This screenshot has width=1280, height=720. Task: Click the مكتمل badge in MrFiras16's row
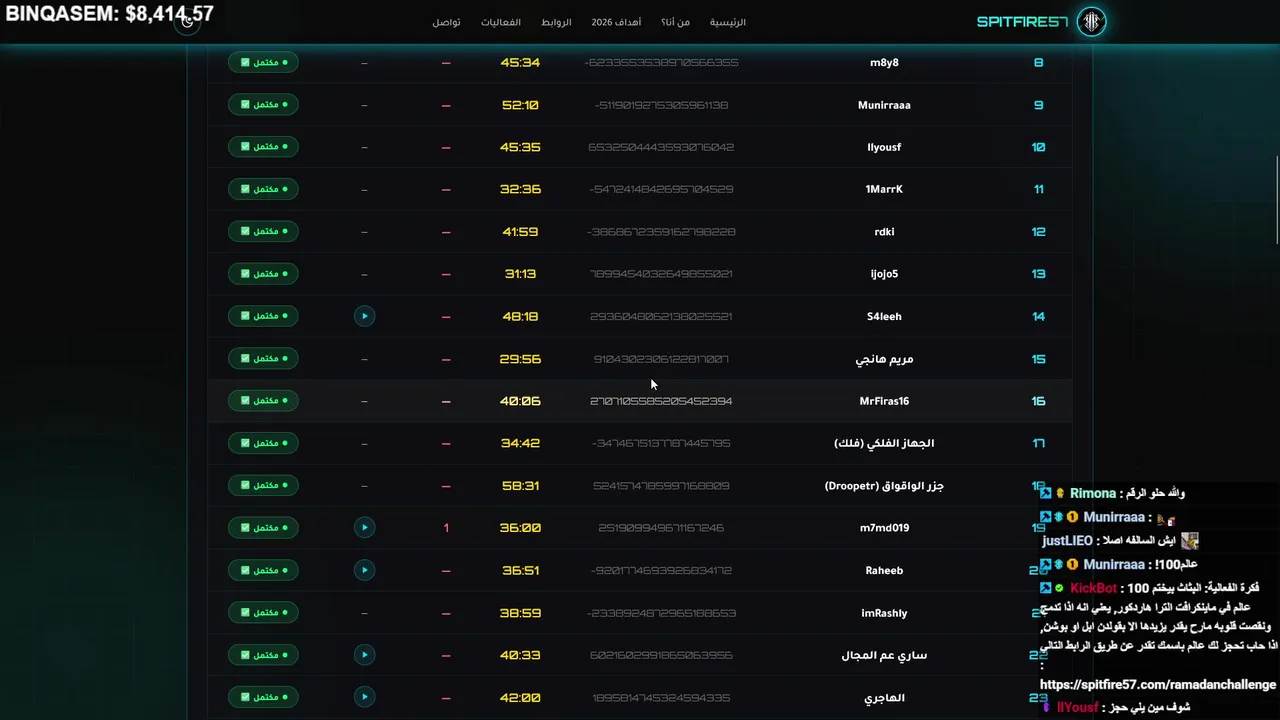(263, 401)
